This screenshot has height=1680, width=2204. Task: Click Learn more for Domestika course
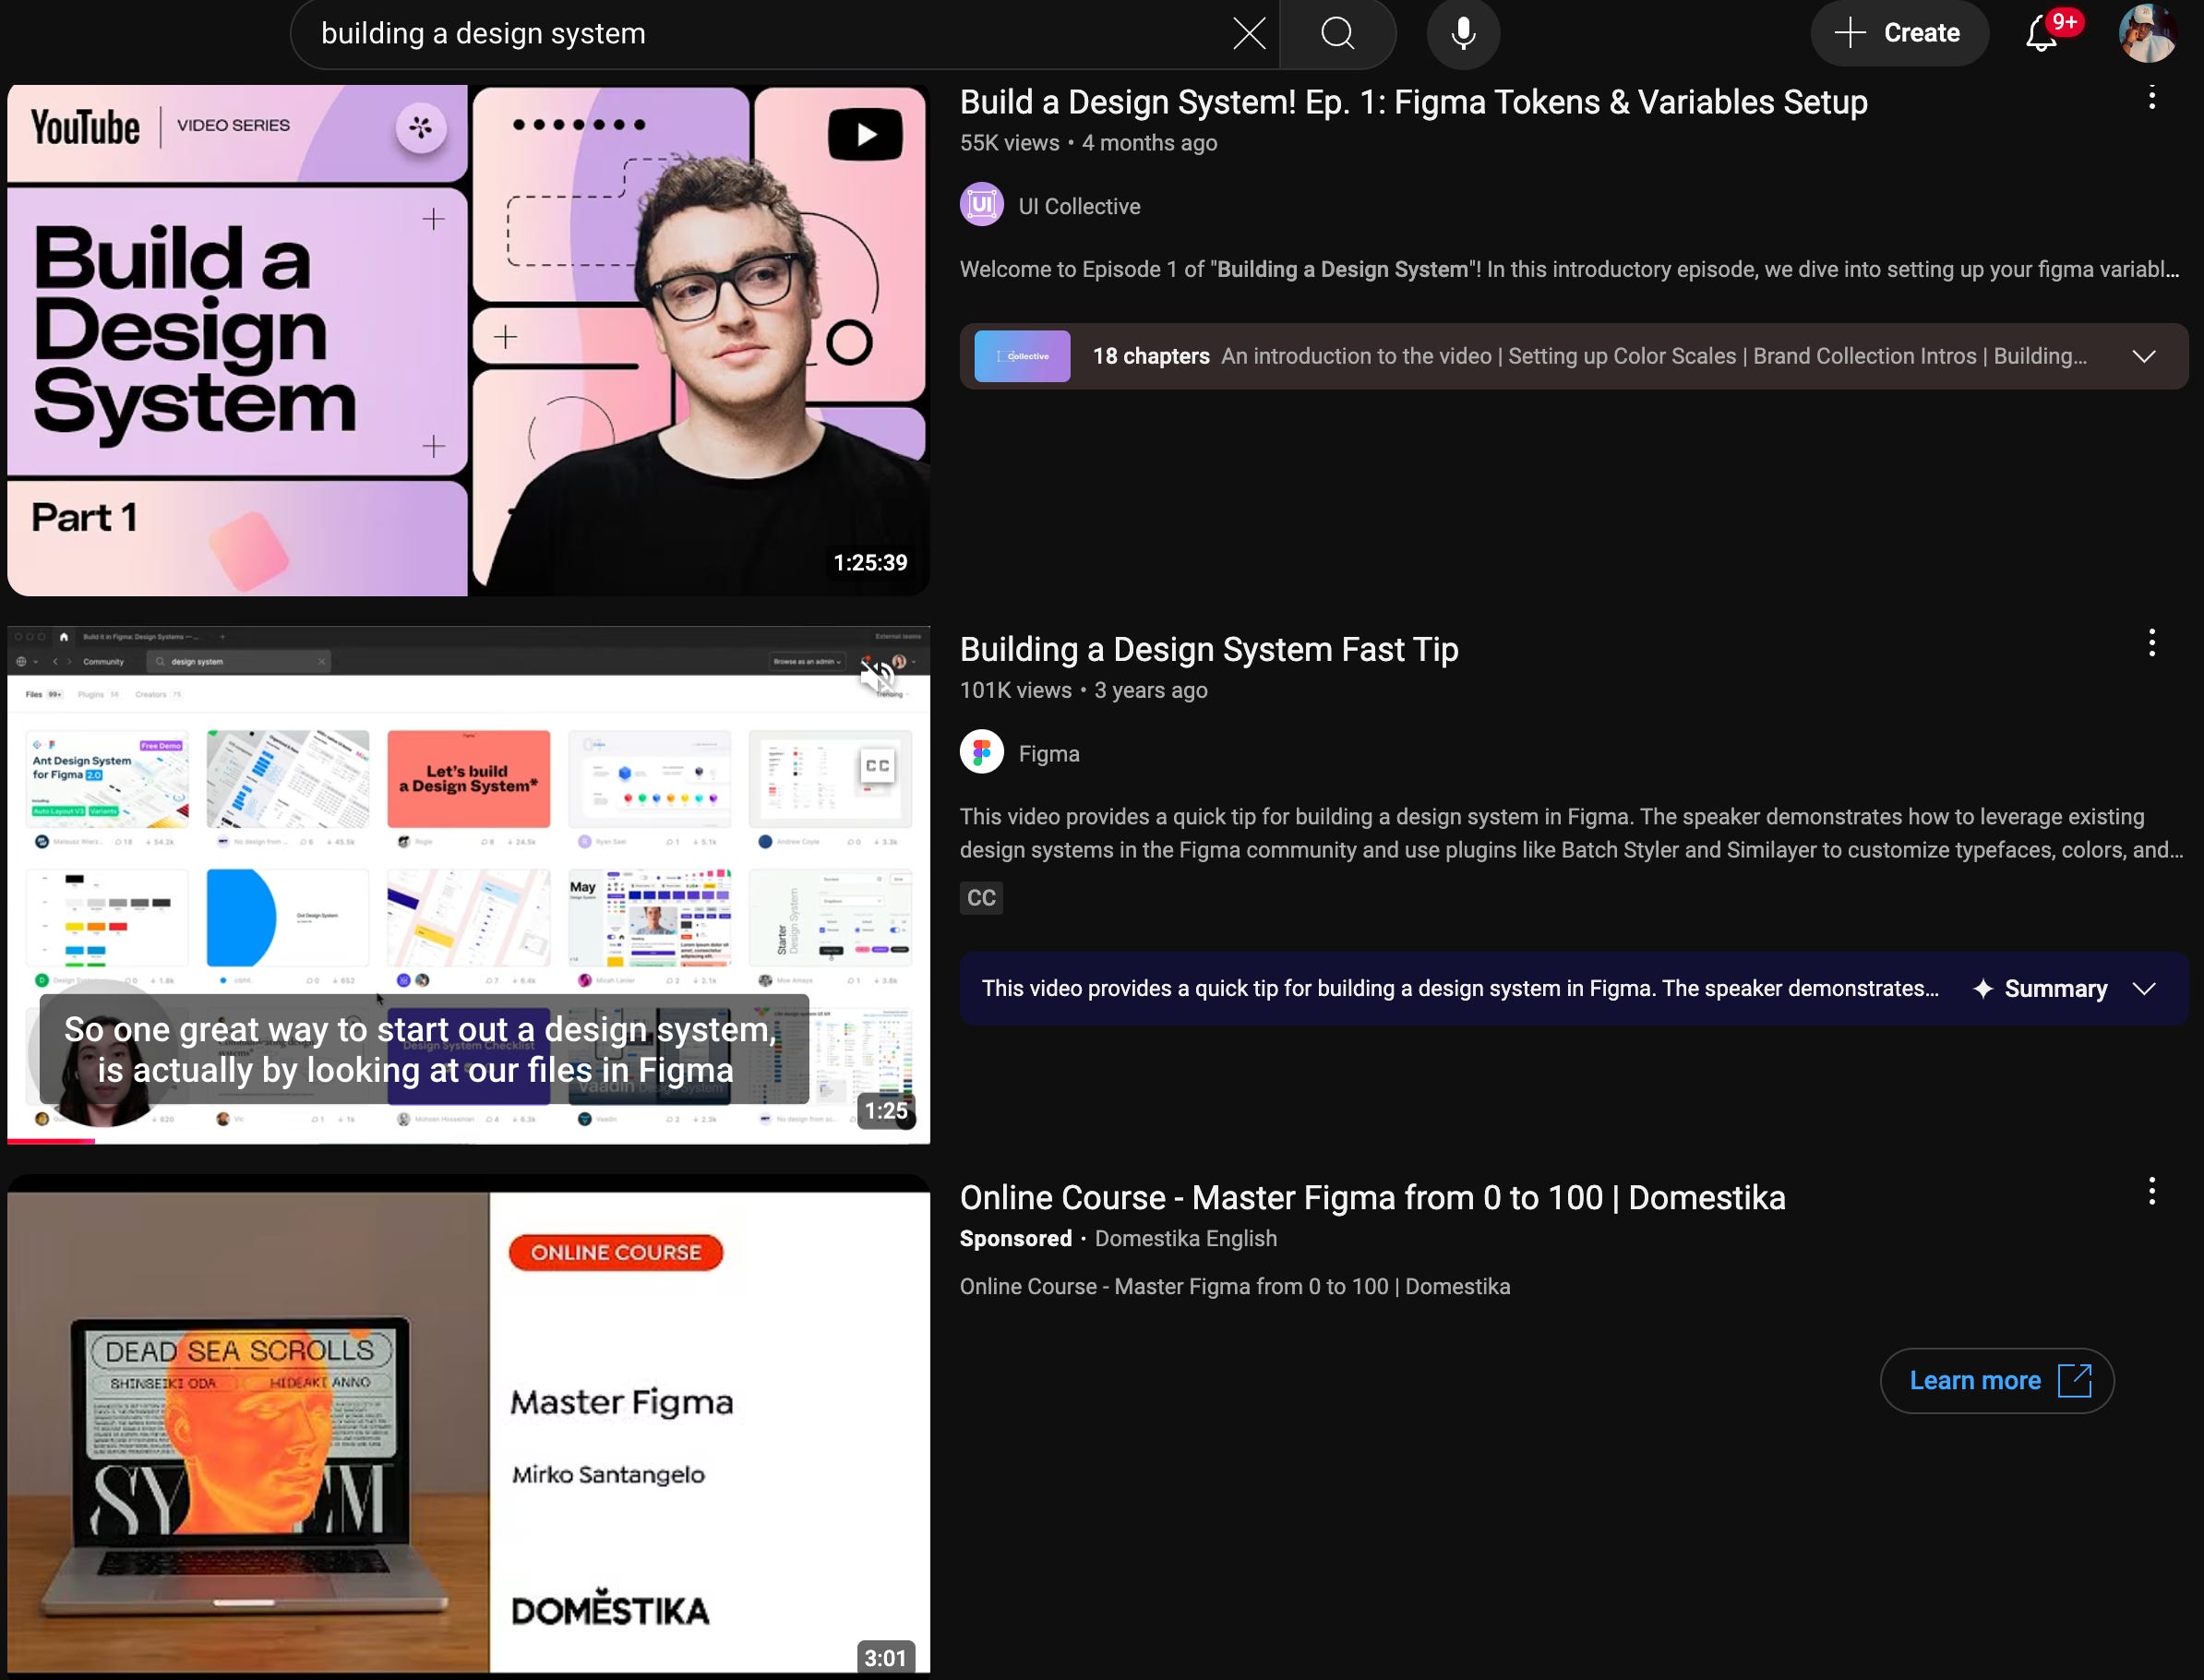pos(1996,1381)
